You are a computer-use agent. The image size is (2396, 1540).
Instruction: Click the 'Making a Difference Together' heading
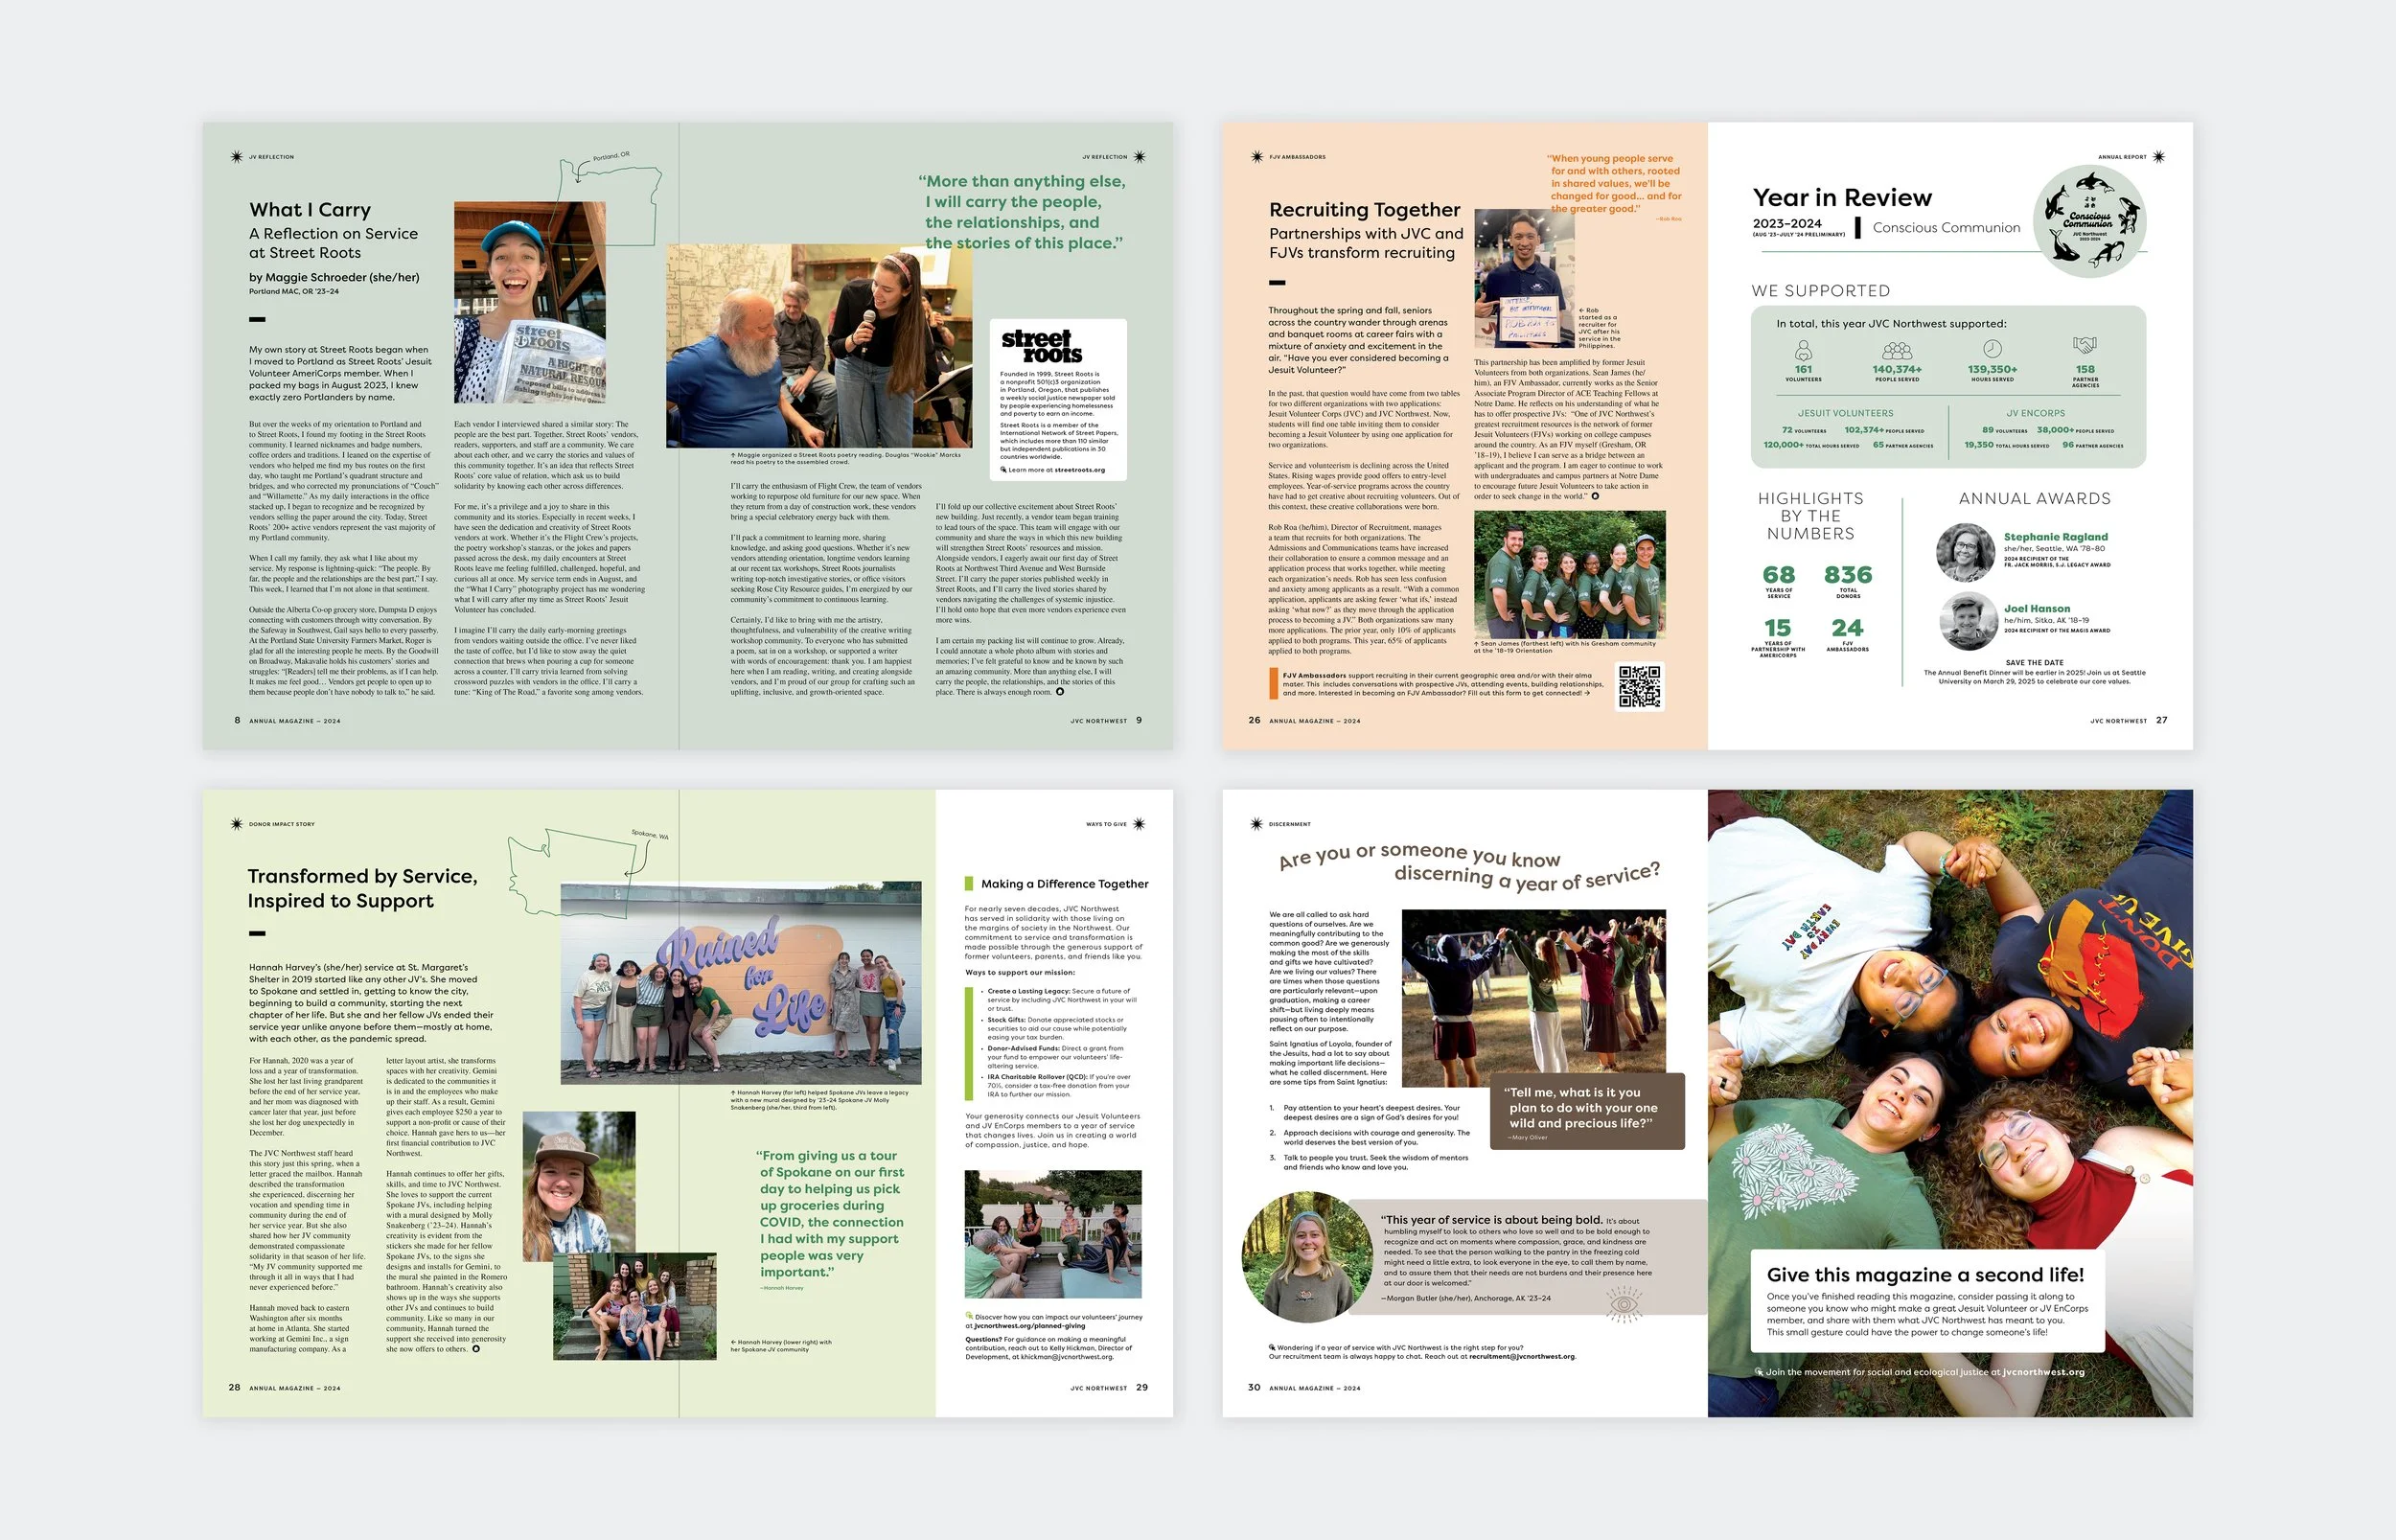(x=1064, y=884)
